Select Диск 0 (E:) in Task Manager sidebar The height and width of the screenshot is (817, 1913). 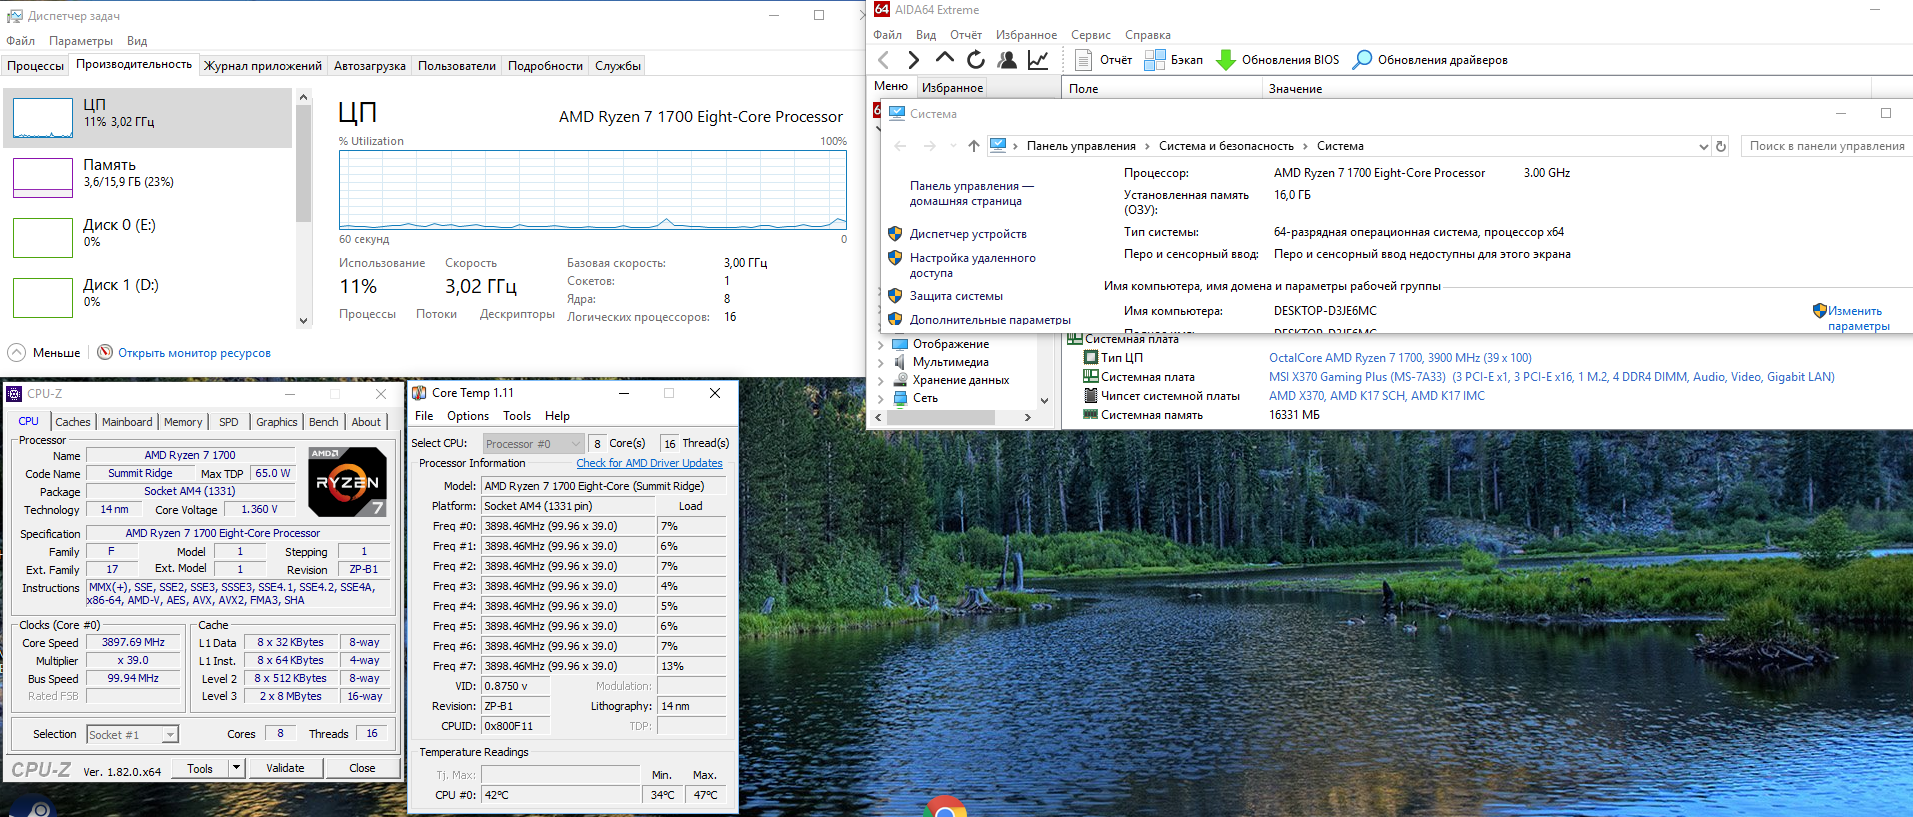coord(148,238)
